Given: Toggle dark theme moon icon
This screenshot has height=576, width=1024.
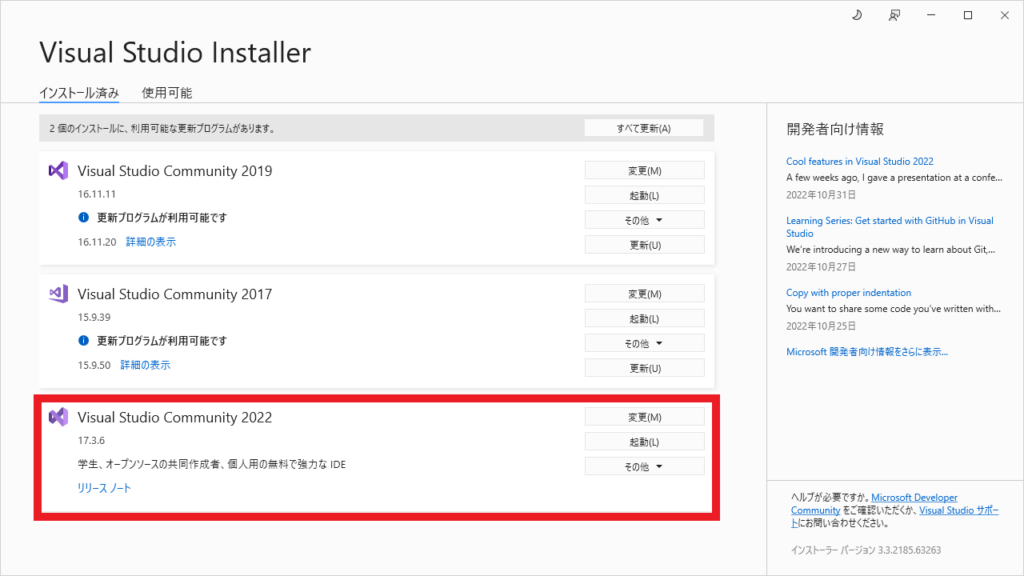Looking at the screenshot, I should [x=857, y=15].
